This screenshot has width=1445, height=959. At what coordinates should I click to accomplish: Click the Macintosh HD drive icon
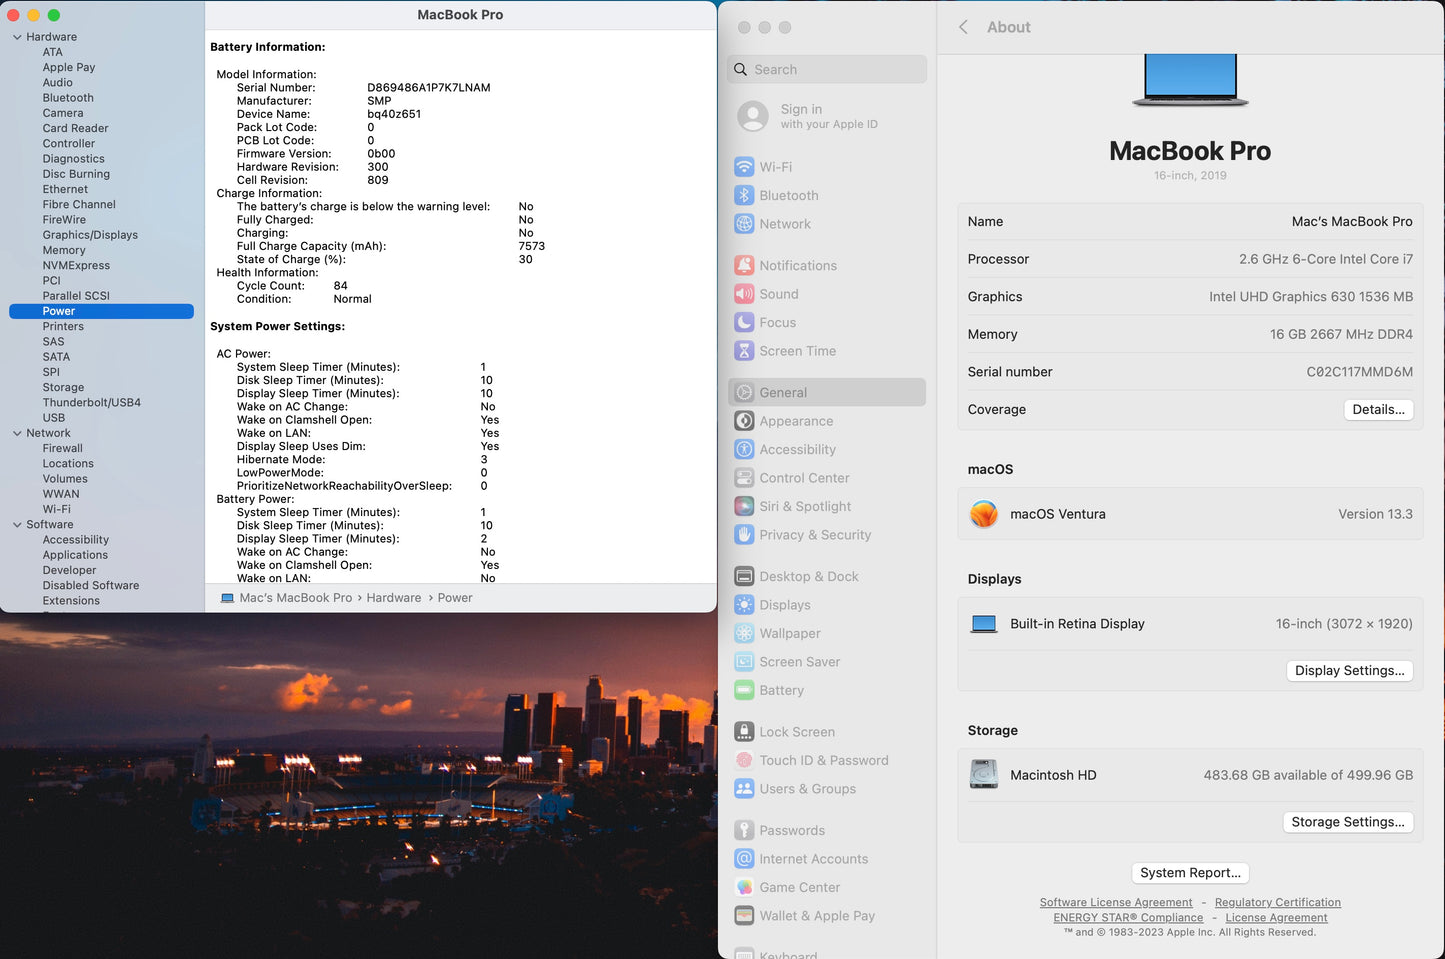coord(984,775)
